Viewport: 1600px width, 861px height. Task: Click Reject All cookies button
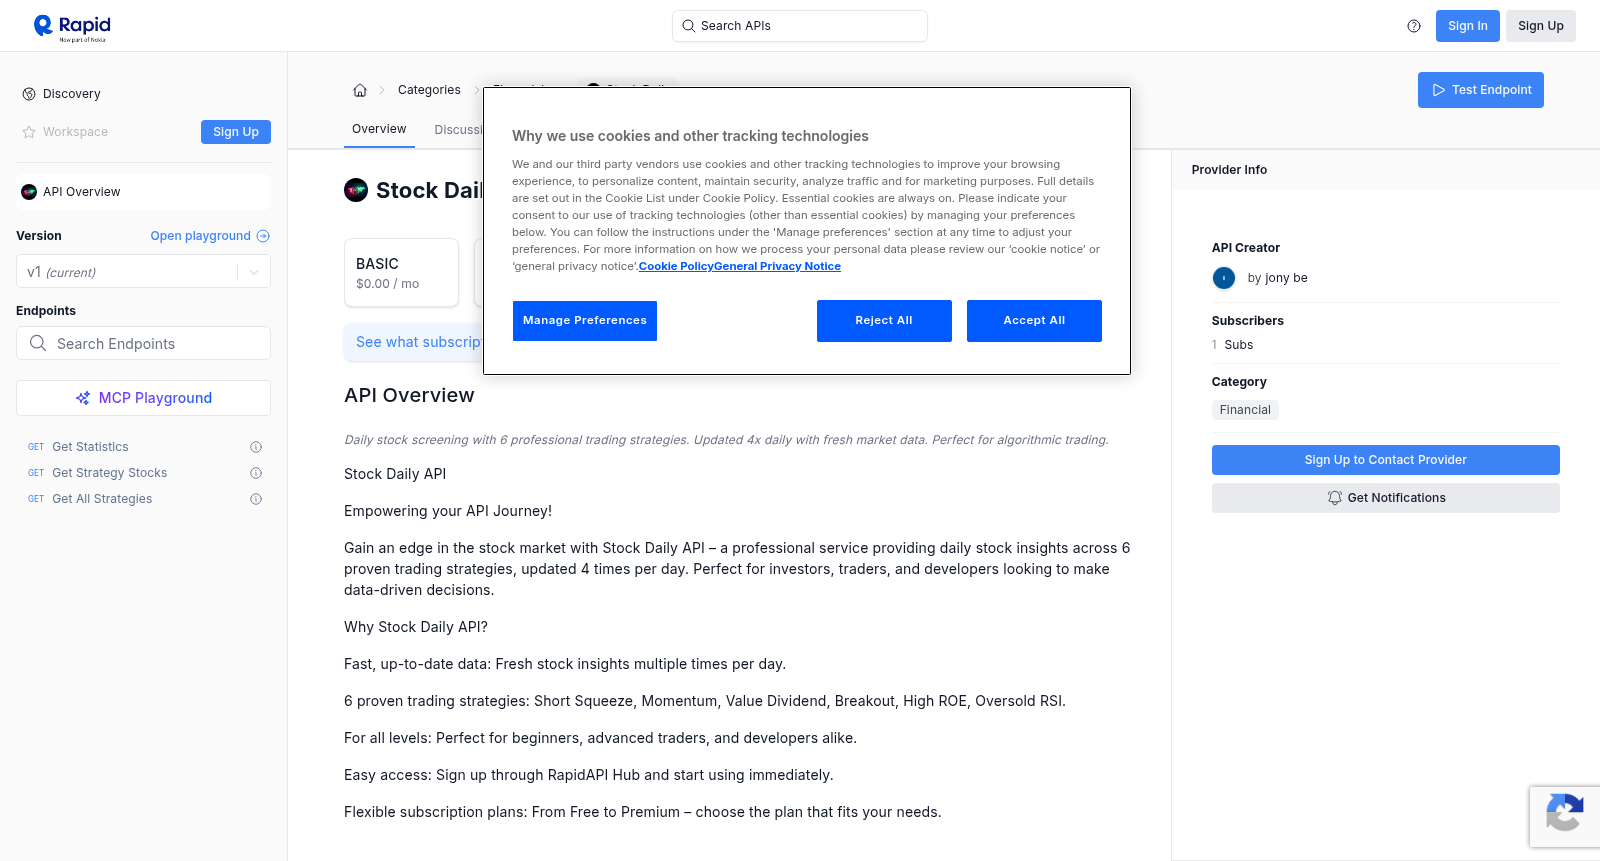[x=884, y=321]
